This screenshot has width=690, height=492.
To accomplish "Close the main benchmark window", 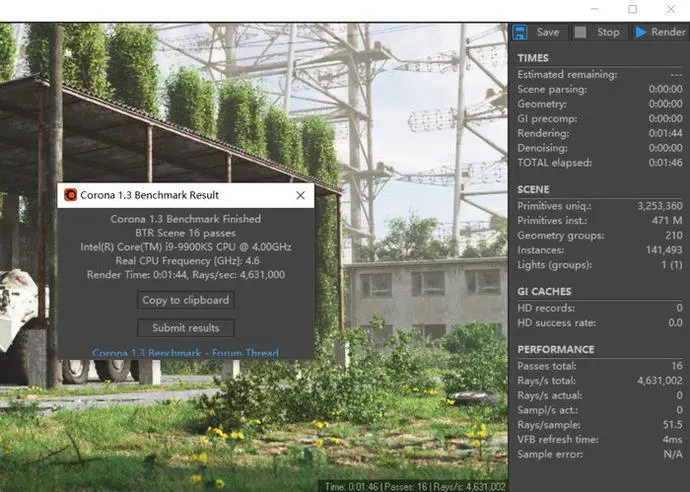I will pos(671,9).
